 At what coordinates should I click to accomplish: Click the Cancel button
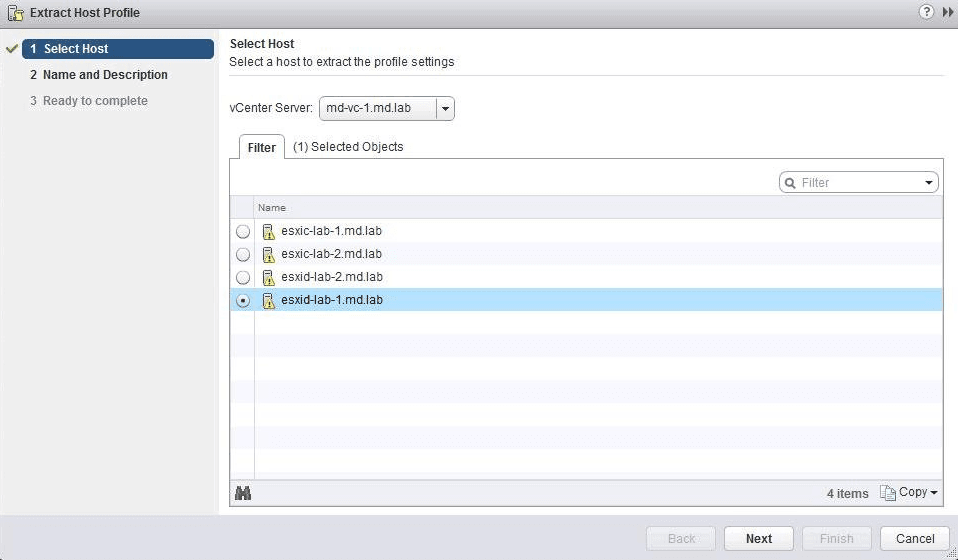[x=915, y=539]
